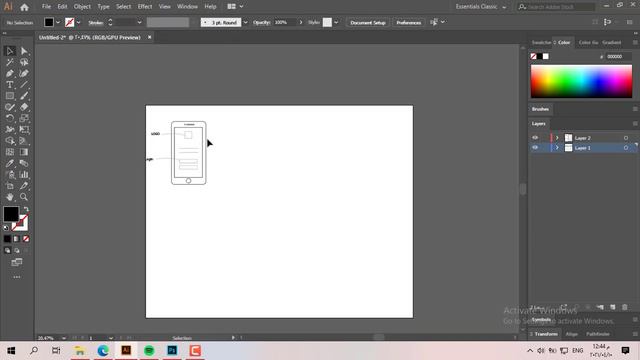
Task: Open stroke color dropdown in control bar
Action: click(78, 22)
